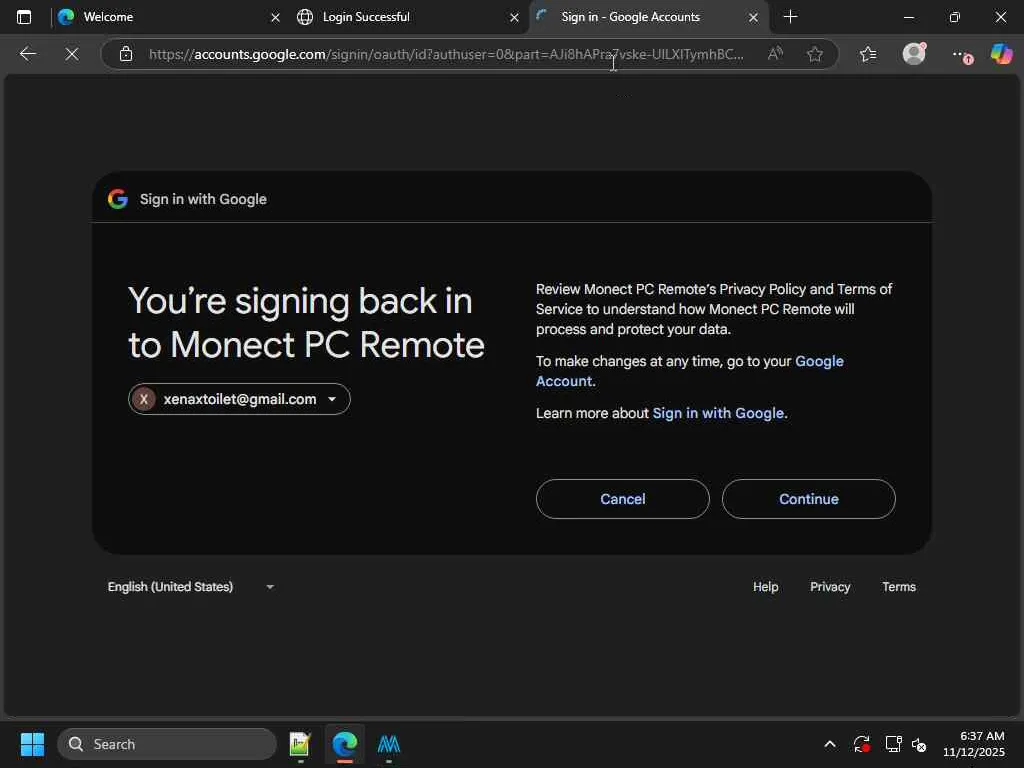Screen dimensions: 1024x768
Task: Open the notepad app in taskbar
Action: (x=300, y=744)
